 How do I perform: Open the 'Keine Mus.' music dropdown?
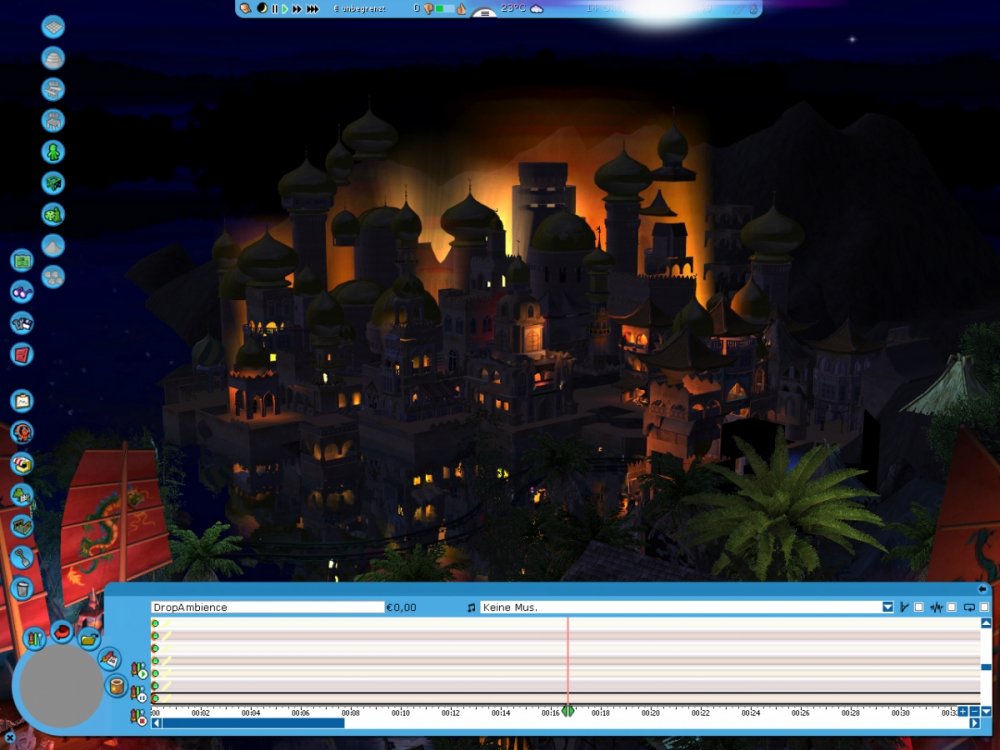[x=887, y=607]
